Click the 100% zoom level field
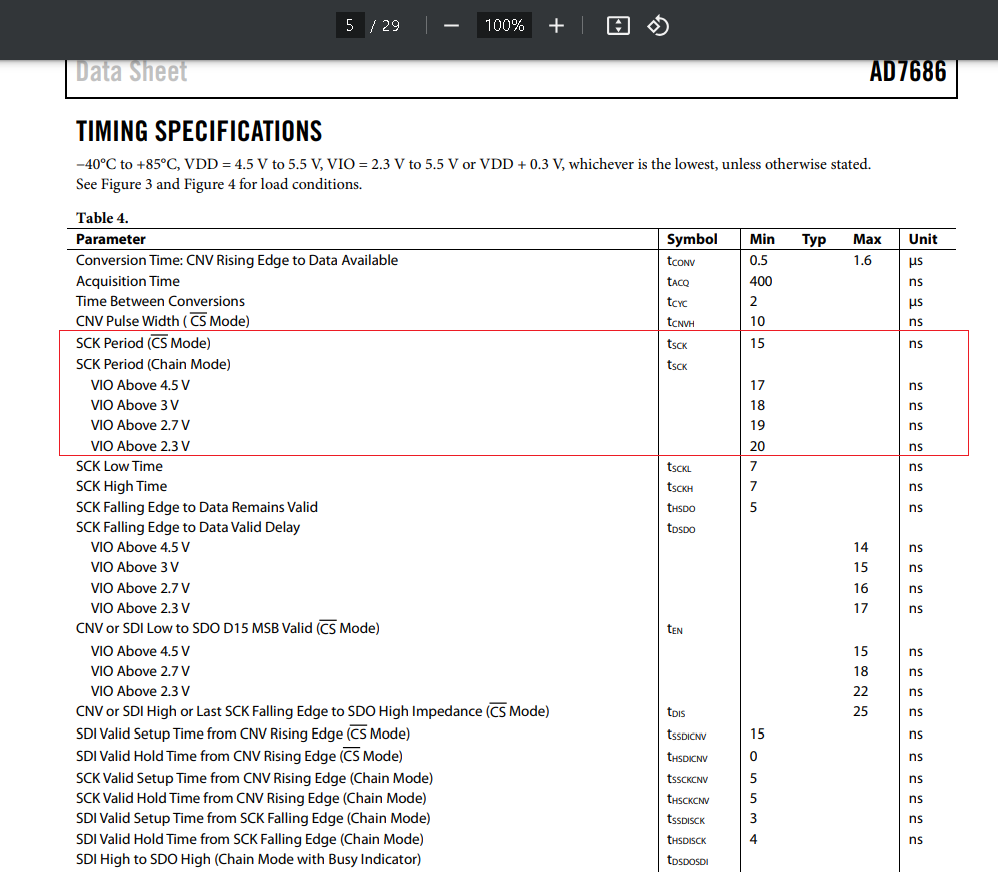The image size is (998, 872). pos(504,25)
